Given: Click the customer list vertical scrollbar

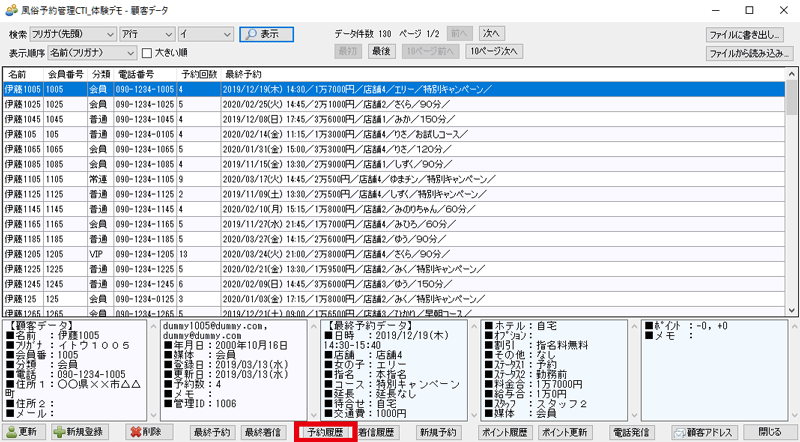Looking at the screenshot, I should (791, 200).
